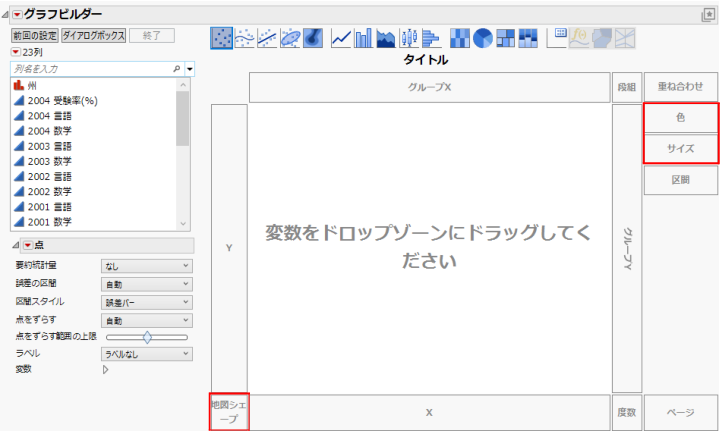Open the ラベル dropdown showing ラベルなし
The image size is (722, 431).
146,354
